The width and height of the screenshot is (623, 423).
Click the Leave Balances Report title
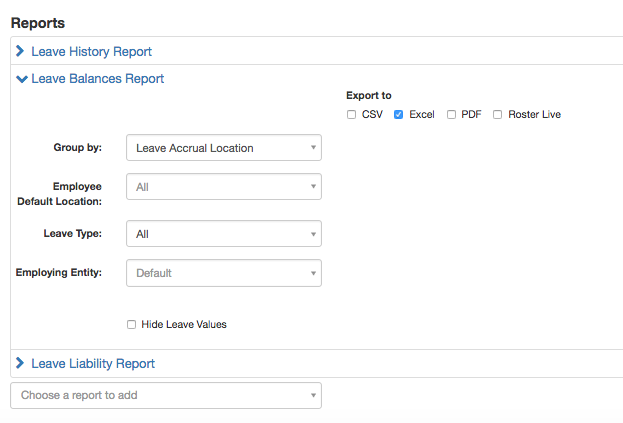[x=97, y=79]
